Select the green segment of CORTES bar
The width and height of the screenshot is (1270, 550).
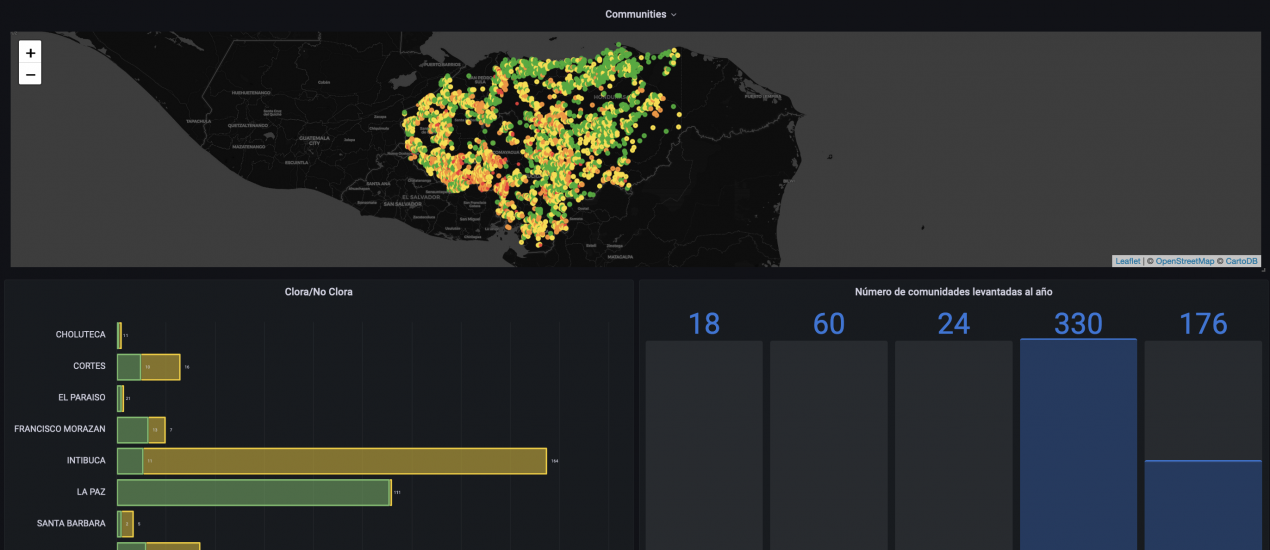click(129, 366)
